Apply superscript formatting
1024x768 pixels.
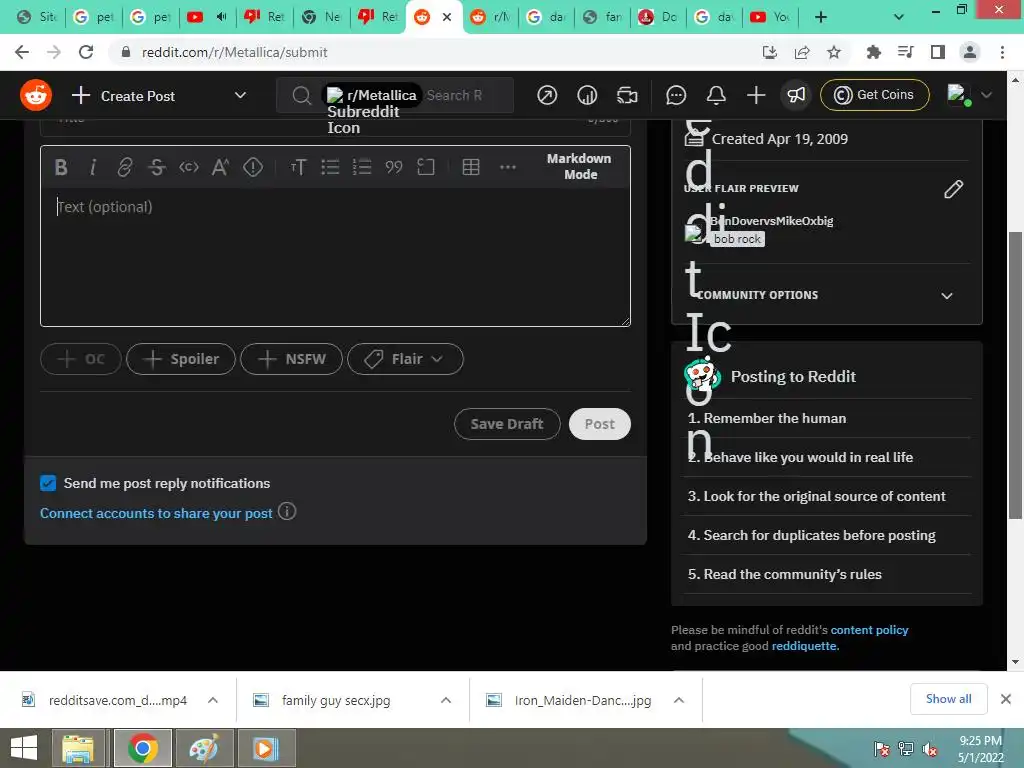coord(221,167)
